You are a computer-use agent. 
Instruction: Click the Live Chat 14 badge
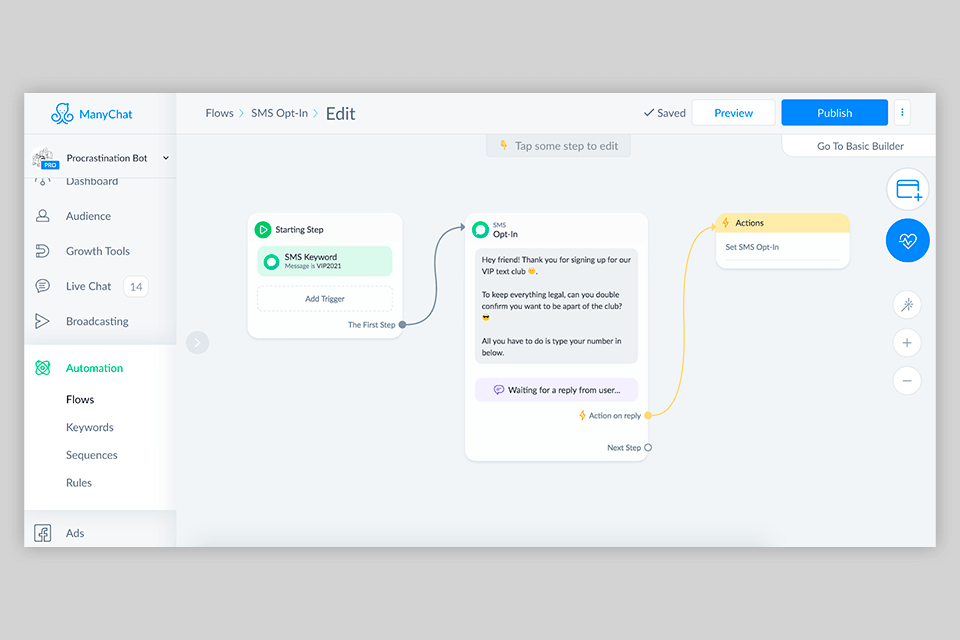pyautogui.click(x=136, y=287)
